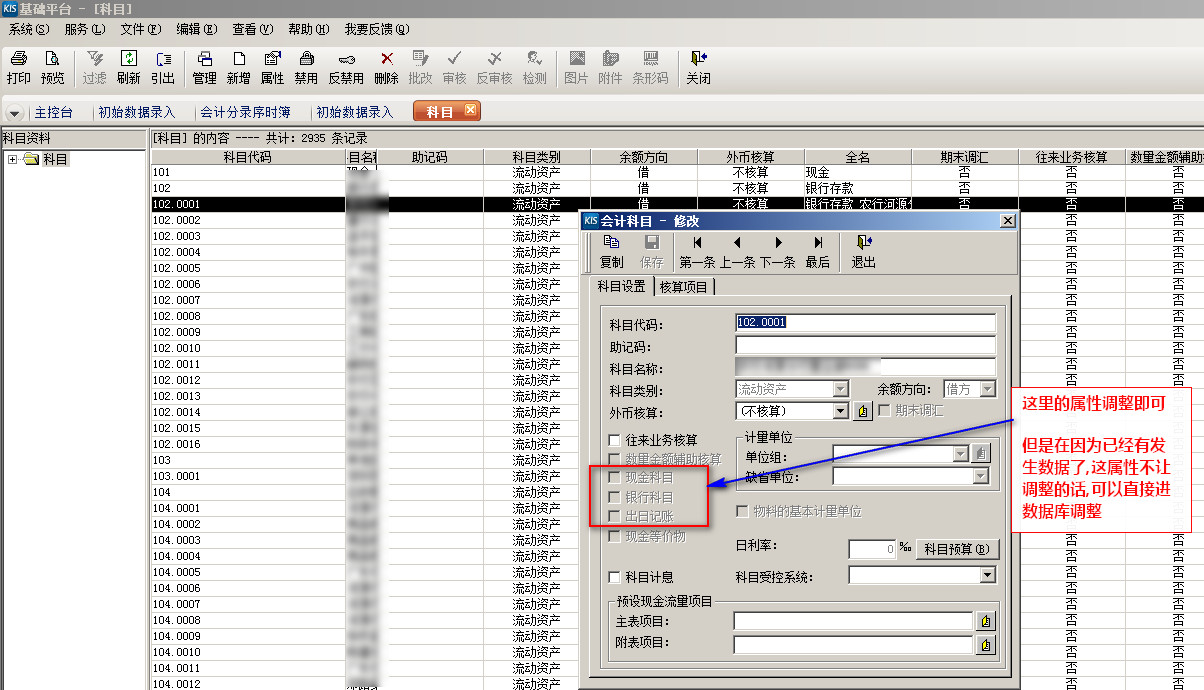Image resolution: width=1204 pixels, height=690 pixels.
Task: Click the 属性 (Properties) toolbar icon
Action: [272, 67]
